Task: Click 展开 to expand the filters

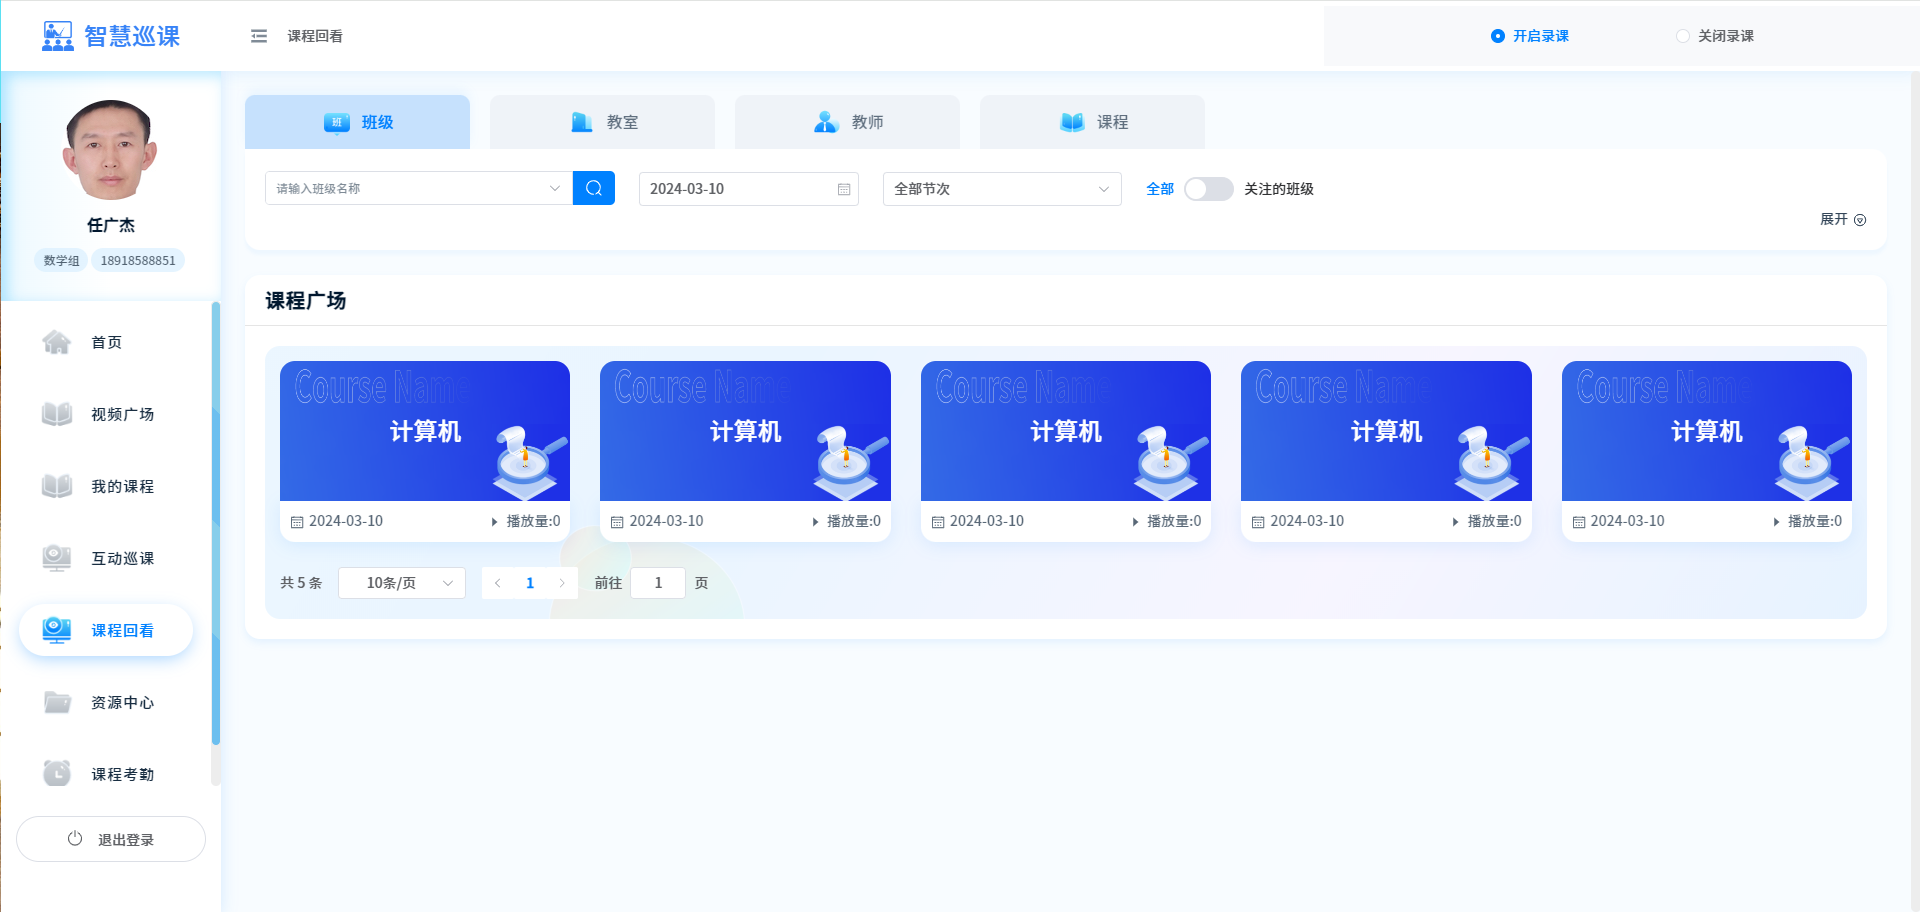Action: 1842,219
